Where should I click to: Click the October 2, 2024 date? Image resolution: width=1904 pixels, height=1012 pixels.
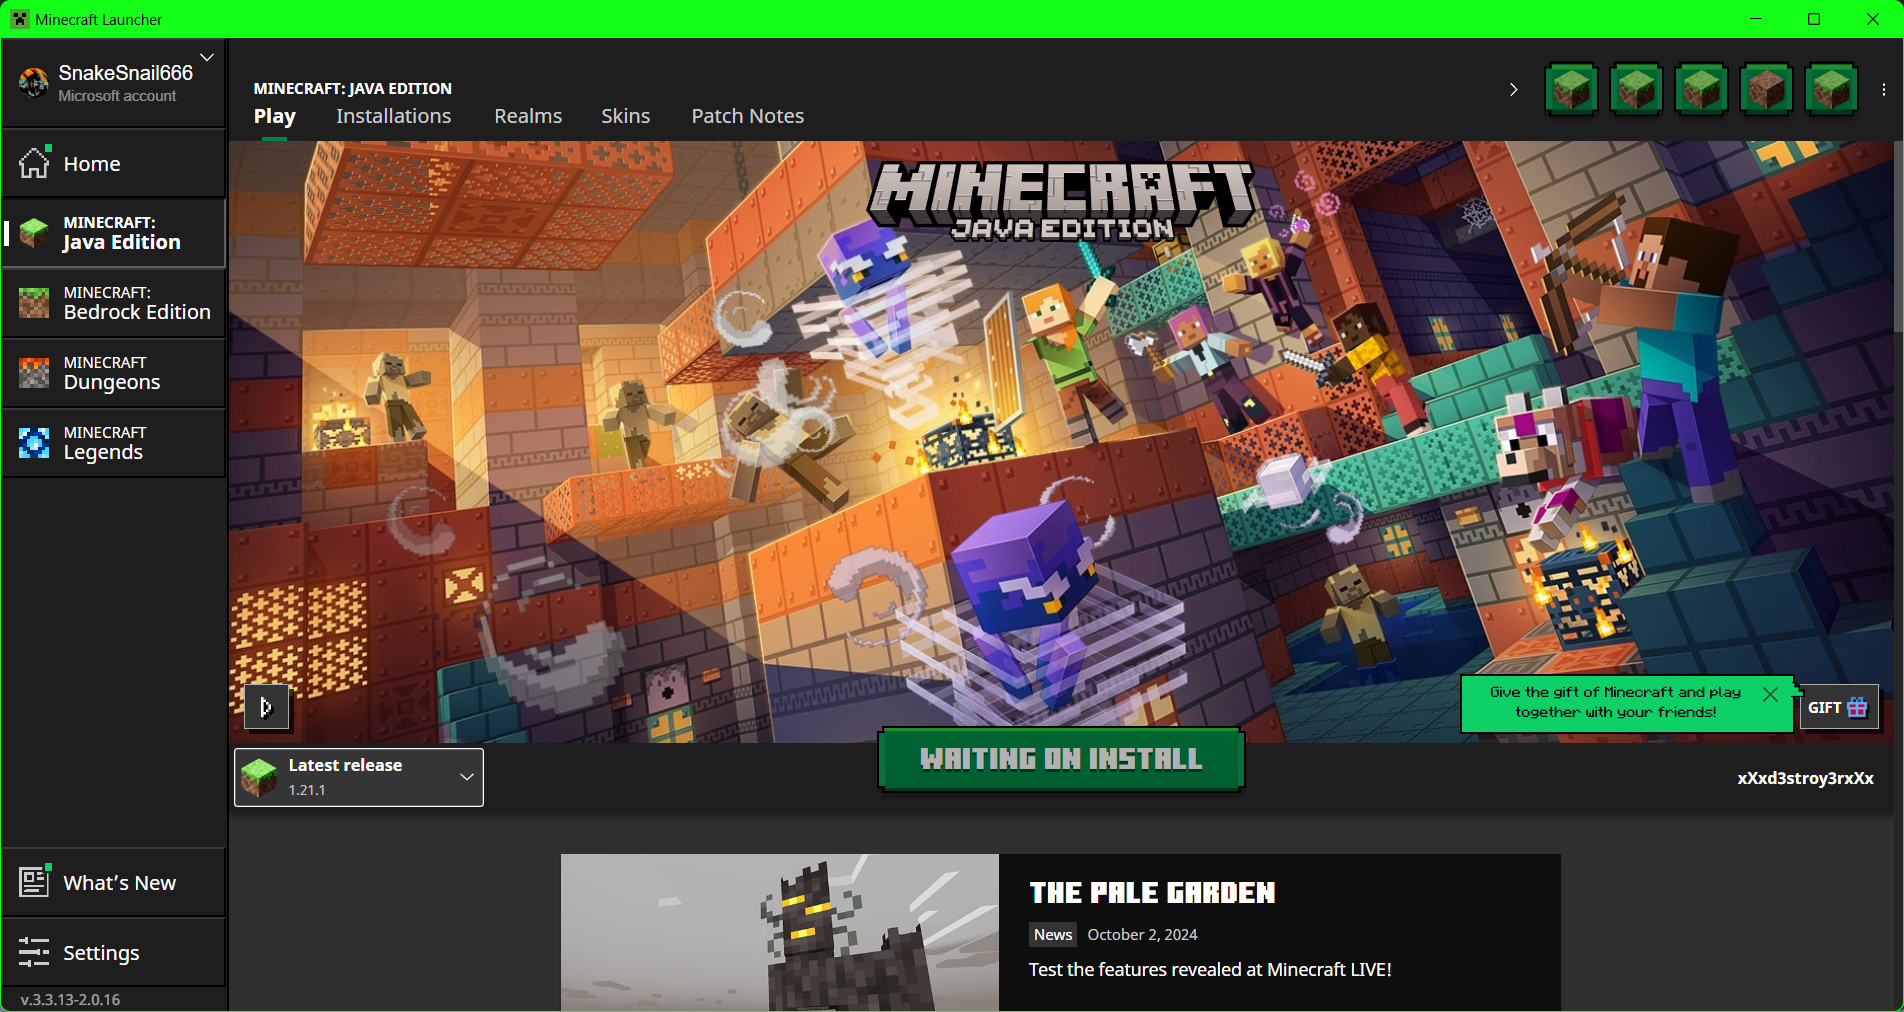pos(1142,934)
